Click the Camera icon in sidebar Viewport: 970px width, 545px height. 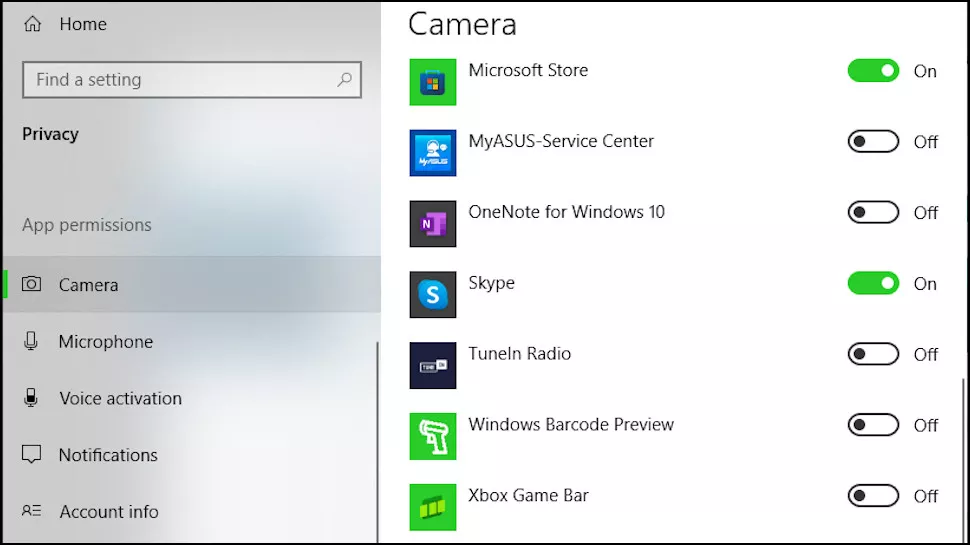click(x=32, y=284)
